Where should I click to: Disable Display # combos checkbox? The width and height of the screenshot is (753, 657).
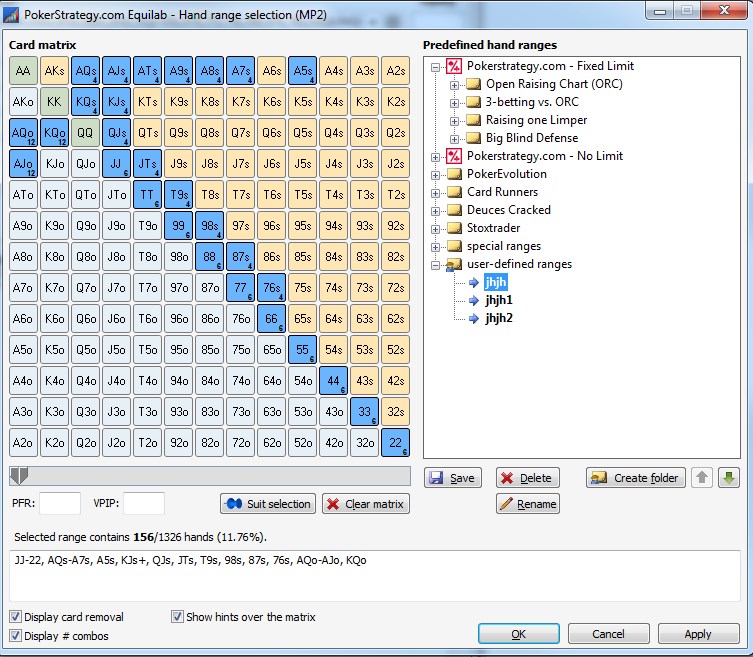click(15, 636)
